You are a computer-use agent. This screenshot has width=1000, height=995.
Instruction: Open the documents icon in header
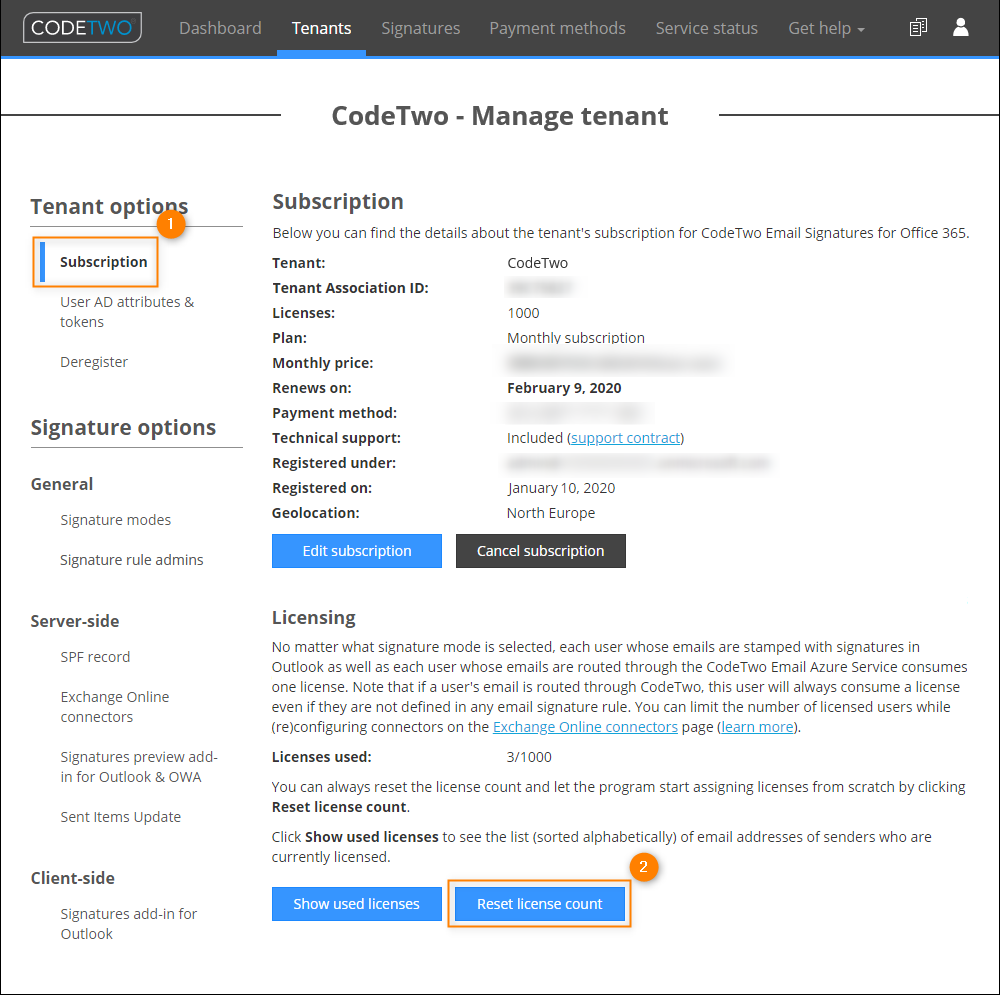[918, 27]
